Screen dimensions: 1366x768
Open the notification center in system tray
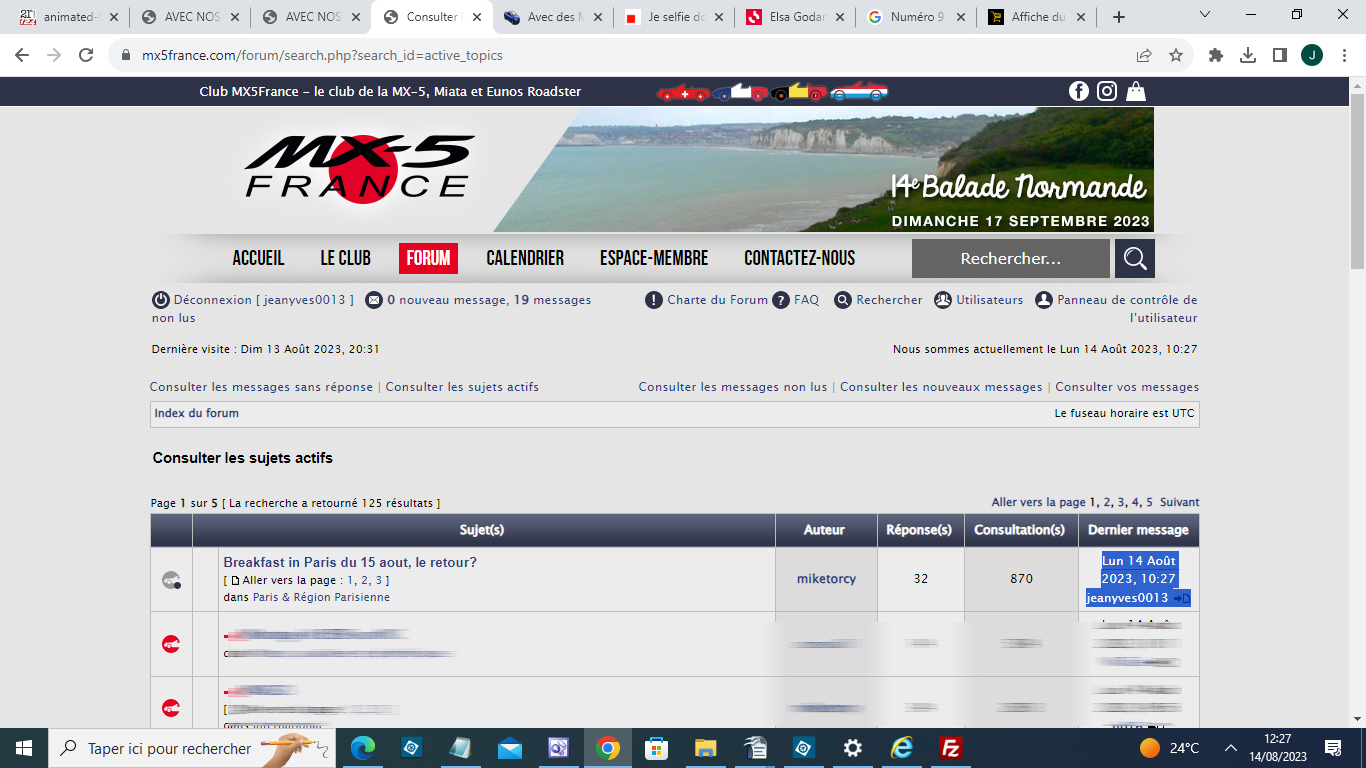[x=1333, y=748]
